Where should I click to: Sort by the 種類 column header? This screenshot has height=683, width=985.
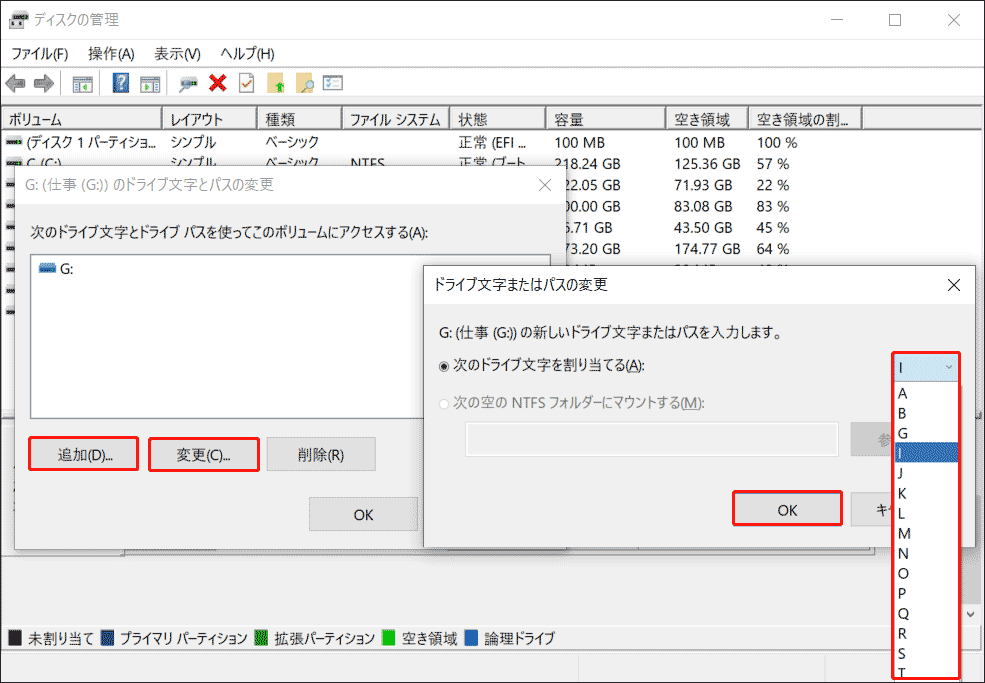[300, 119]
